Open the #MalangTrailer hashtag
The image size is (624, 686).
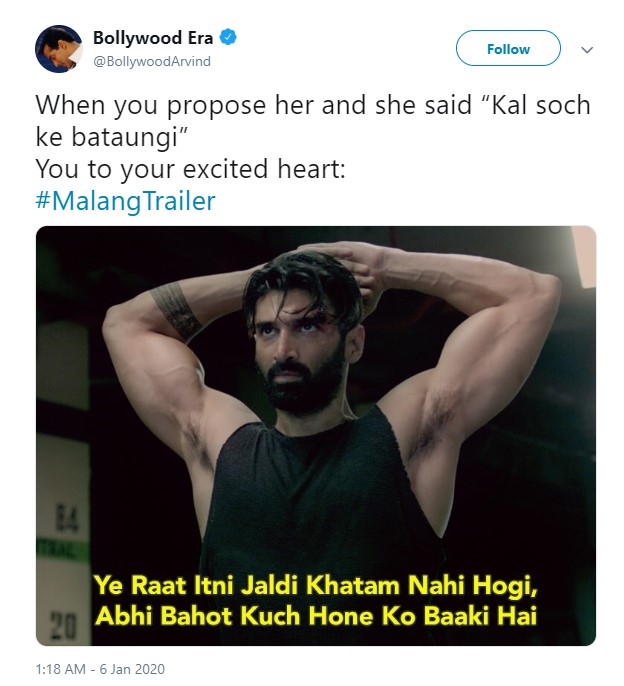tap(125, 201)
